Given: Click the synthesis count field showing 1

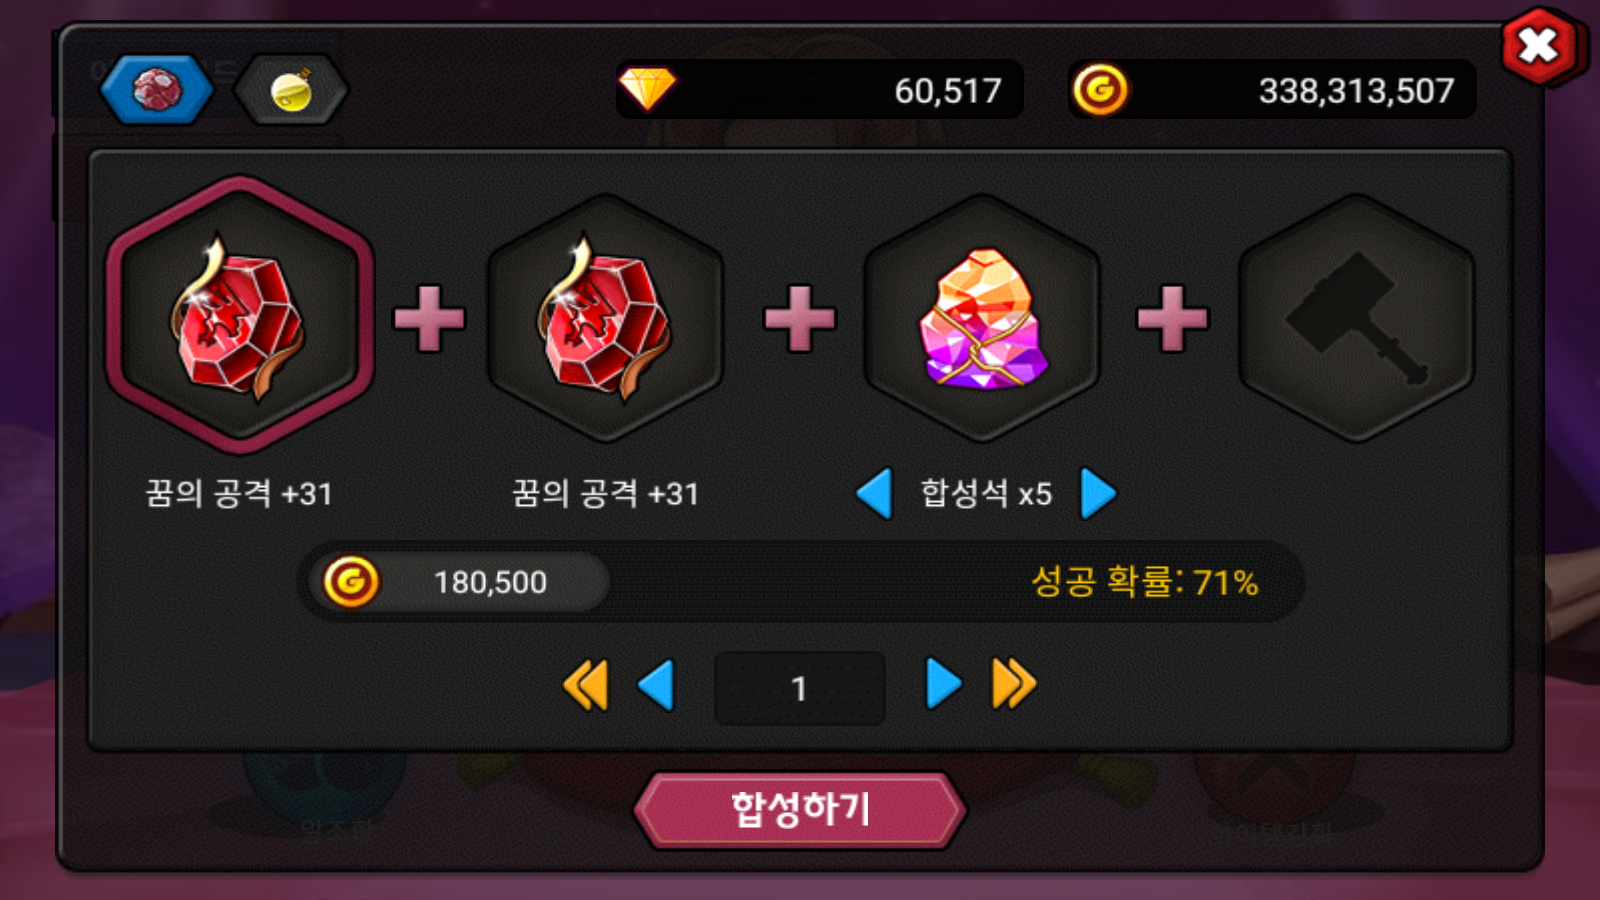Looking at the screenshot, I should pyautogui.click(x=800, y=688).
